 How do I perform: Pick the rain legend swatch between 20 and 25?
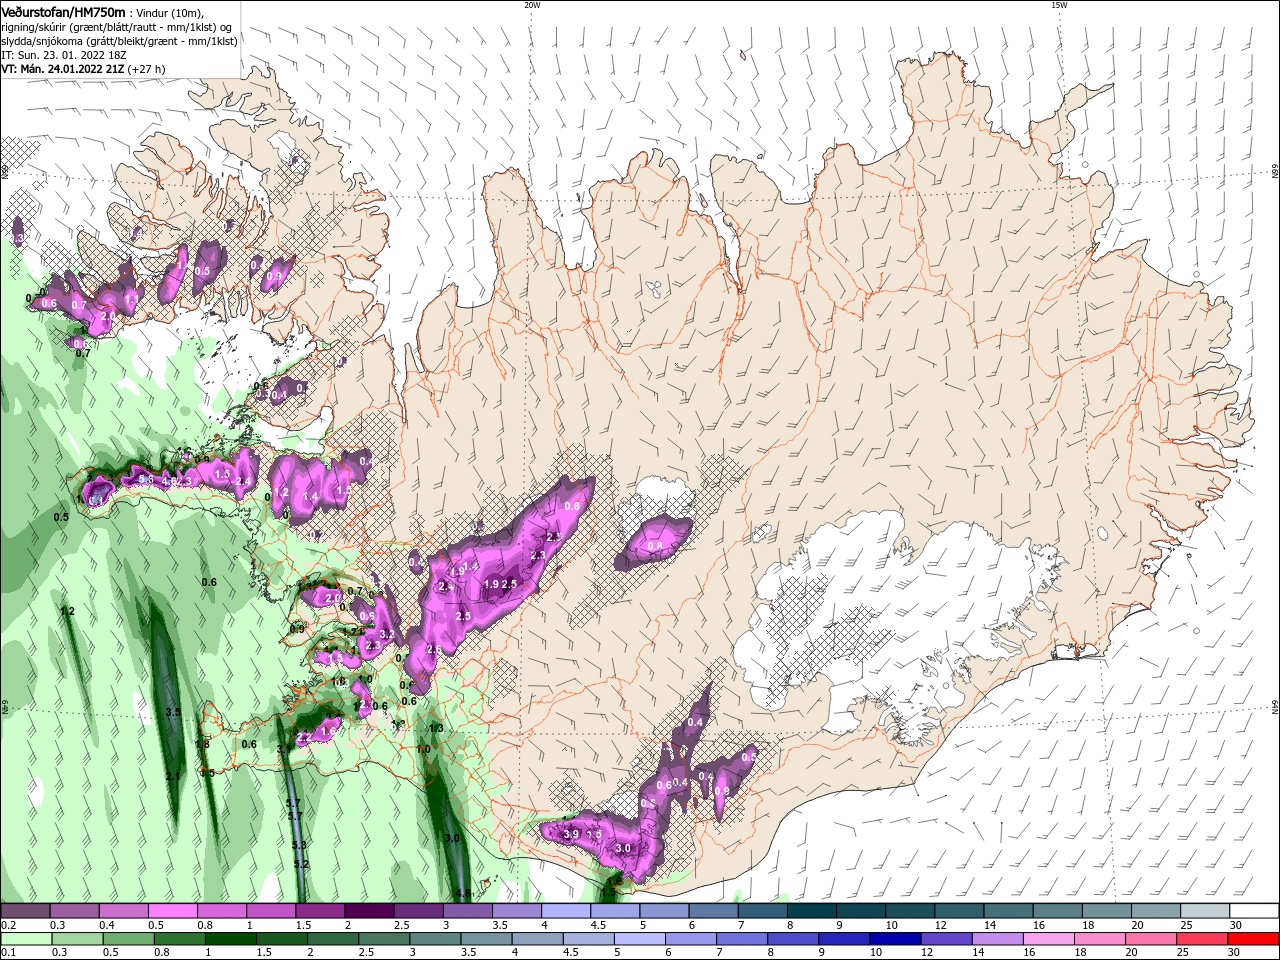1152,939
